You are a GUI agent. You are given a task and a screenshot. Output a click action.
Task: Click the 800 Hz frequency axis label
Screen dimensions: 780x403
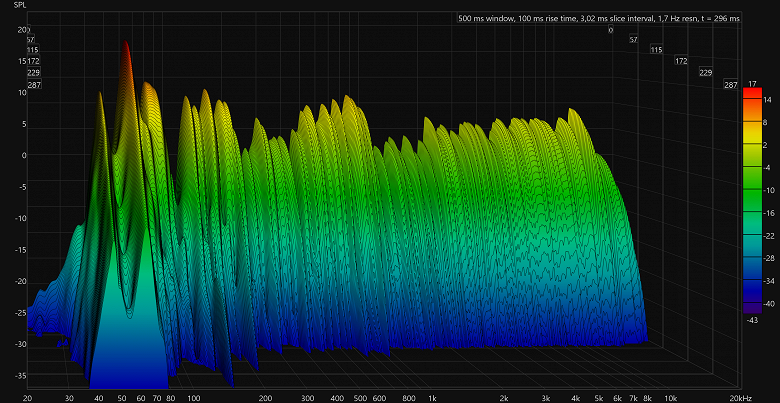point(409,398)
